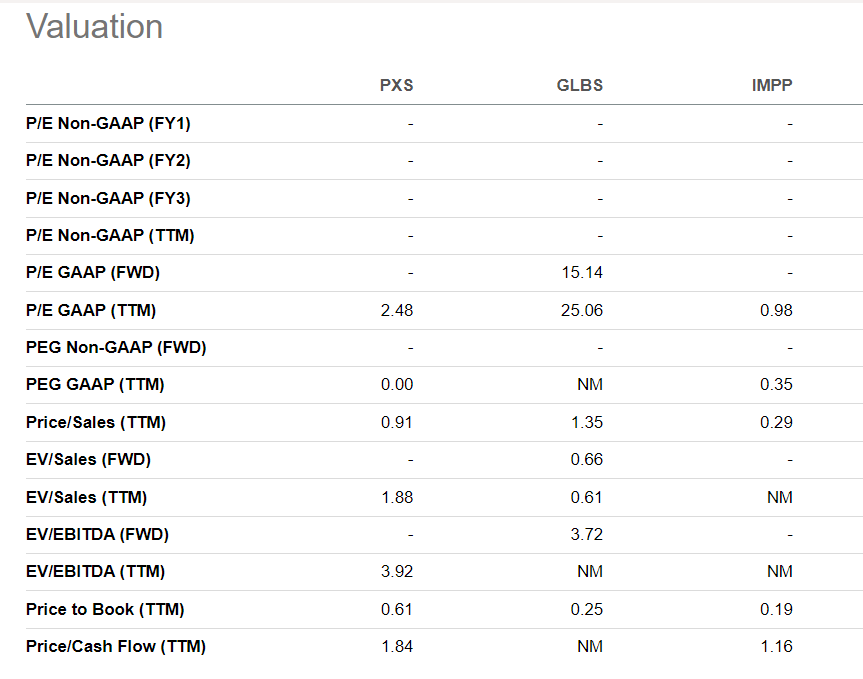863x679 pixels.
Task: Click the P/E GAAP (FWD) row label
Action: coord(93,273)
